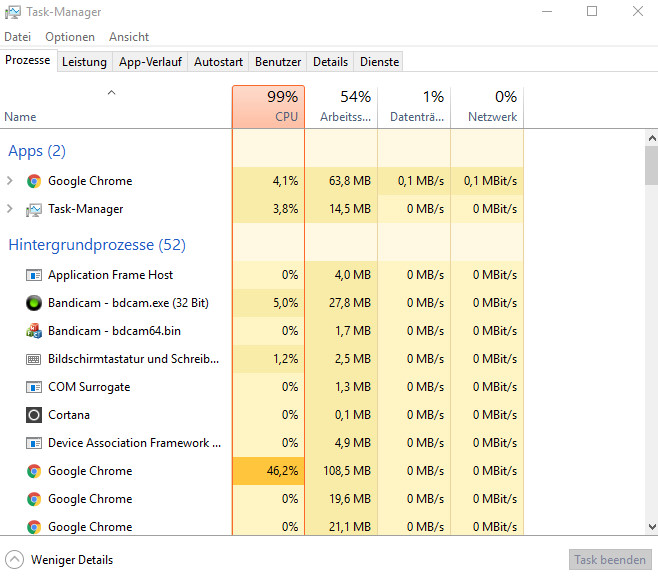The width and height of the screenshot is (658, 582).
Task: Click the scroll up arrow
Action: coord(652,138)
